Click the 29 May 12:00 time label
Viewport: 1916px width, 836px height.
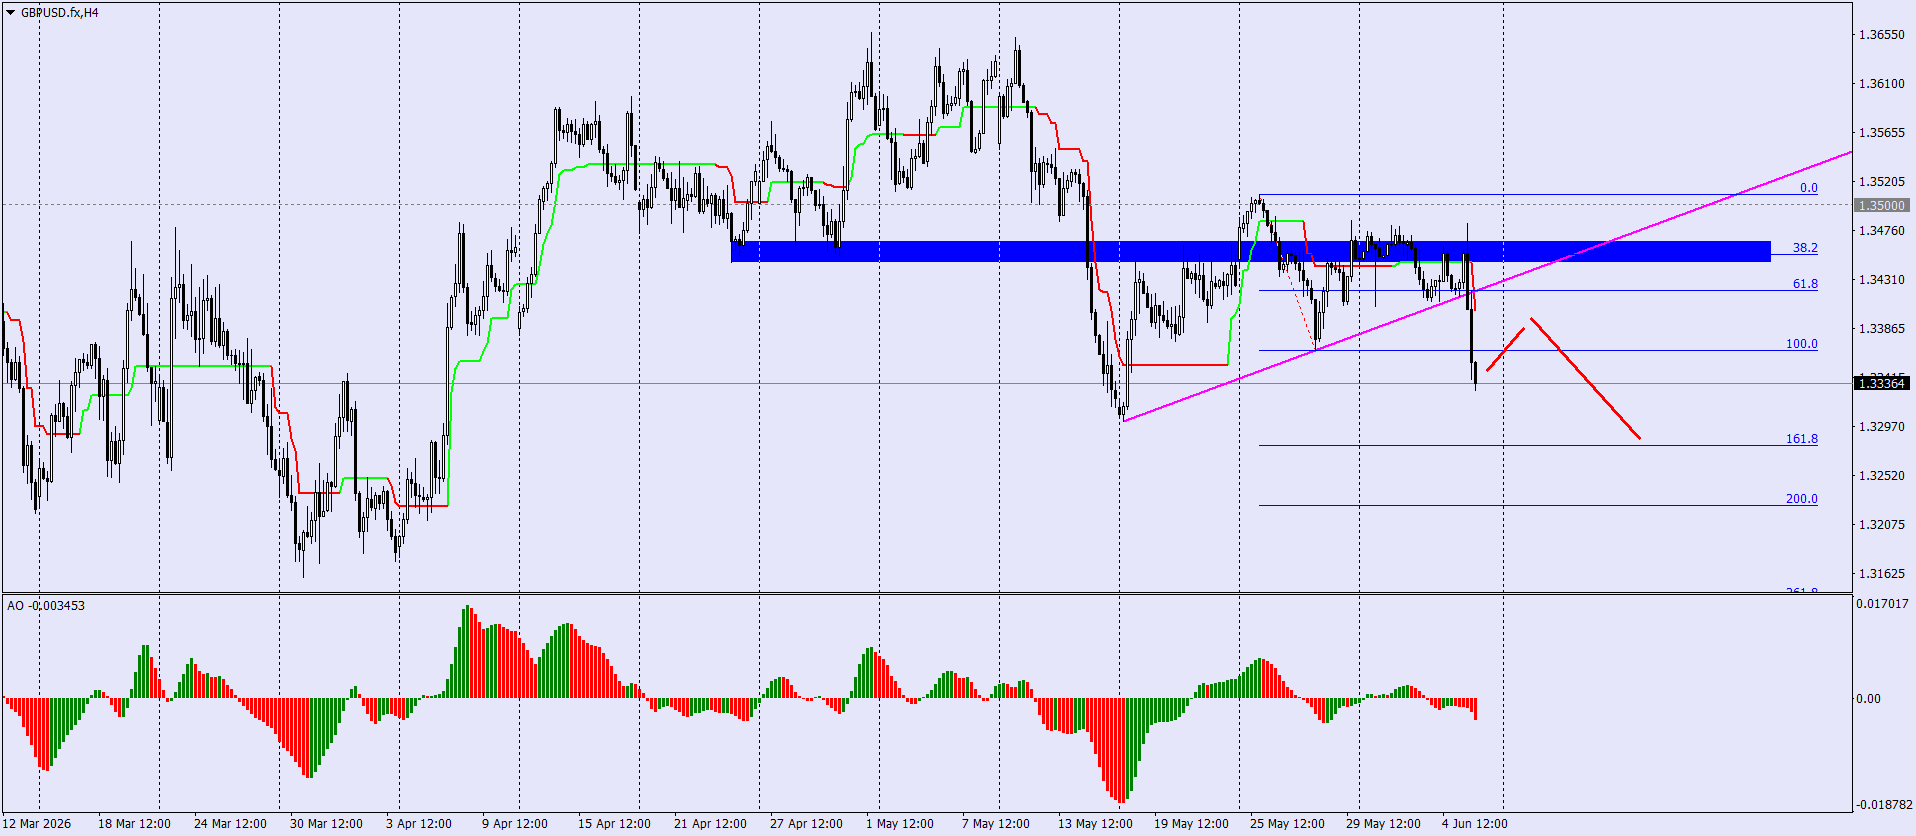[x=1383, y=824]
